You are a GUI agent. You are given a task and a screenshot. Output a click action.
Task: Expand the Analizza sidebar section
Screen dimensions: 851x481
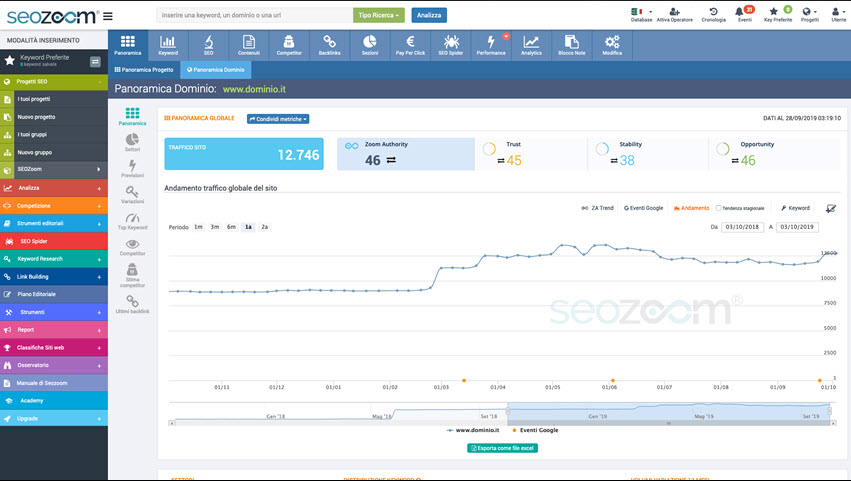pyautogui.click(x=54, y=188)
